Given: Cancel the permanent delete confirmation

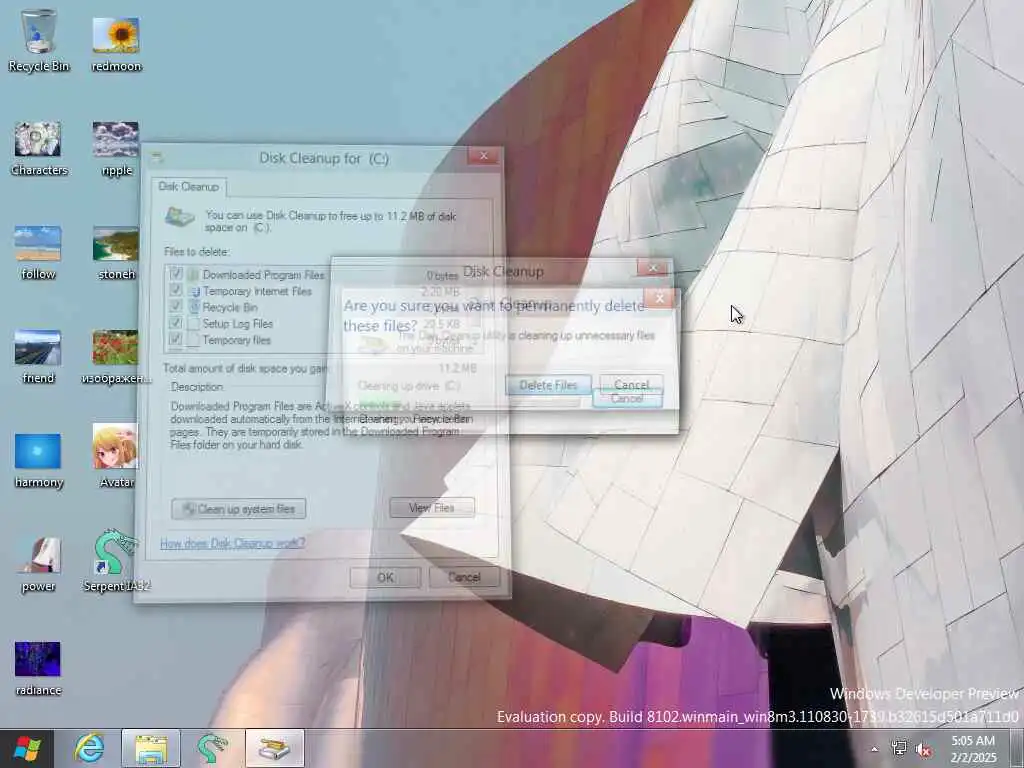Looking at the screenshot, I should point(632,385).
